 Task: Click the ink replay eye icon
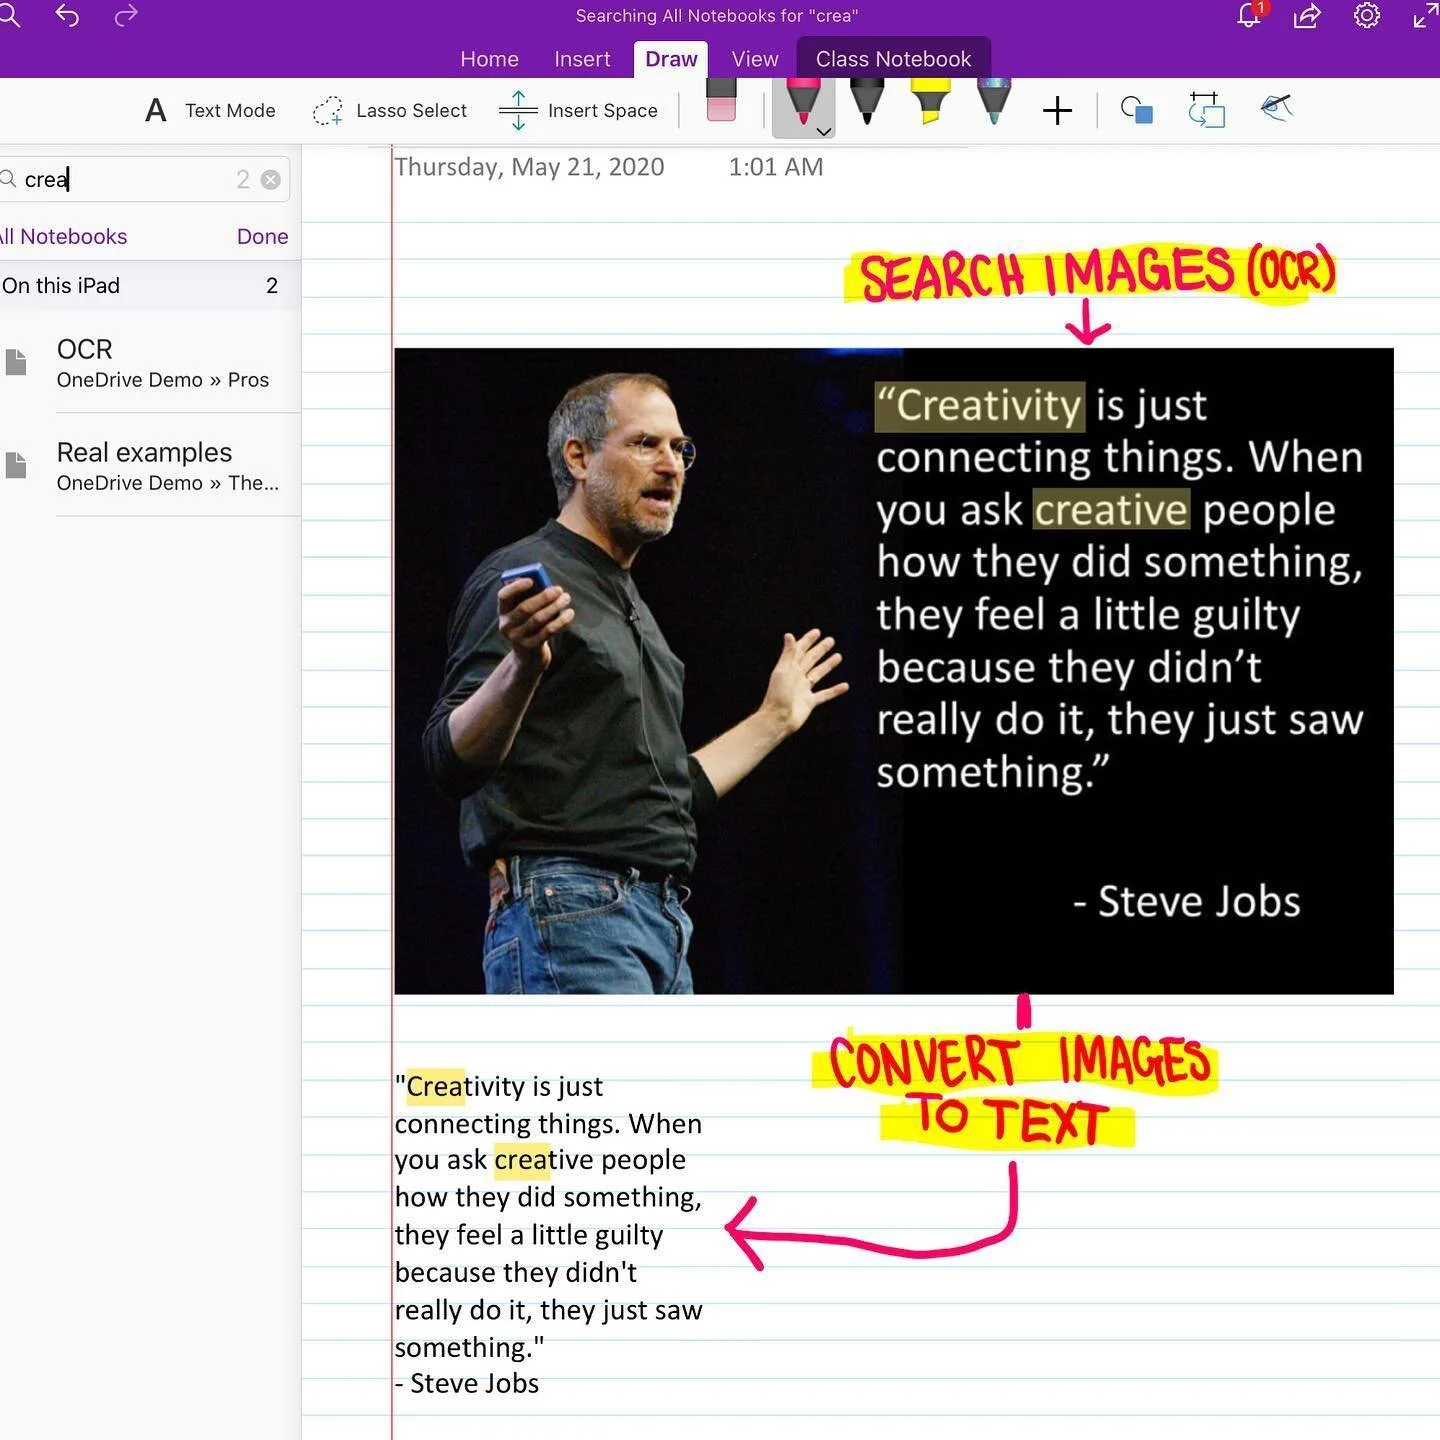(x=1277, y=107)
